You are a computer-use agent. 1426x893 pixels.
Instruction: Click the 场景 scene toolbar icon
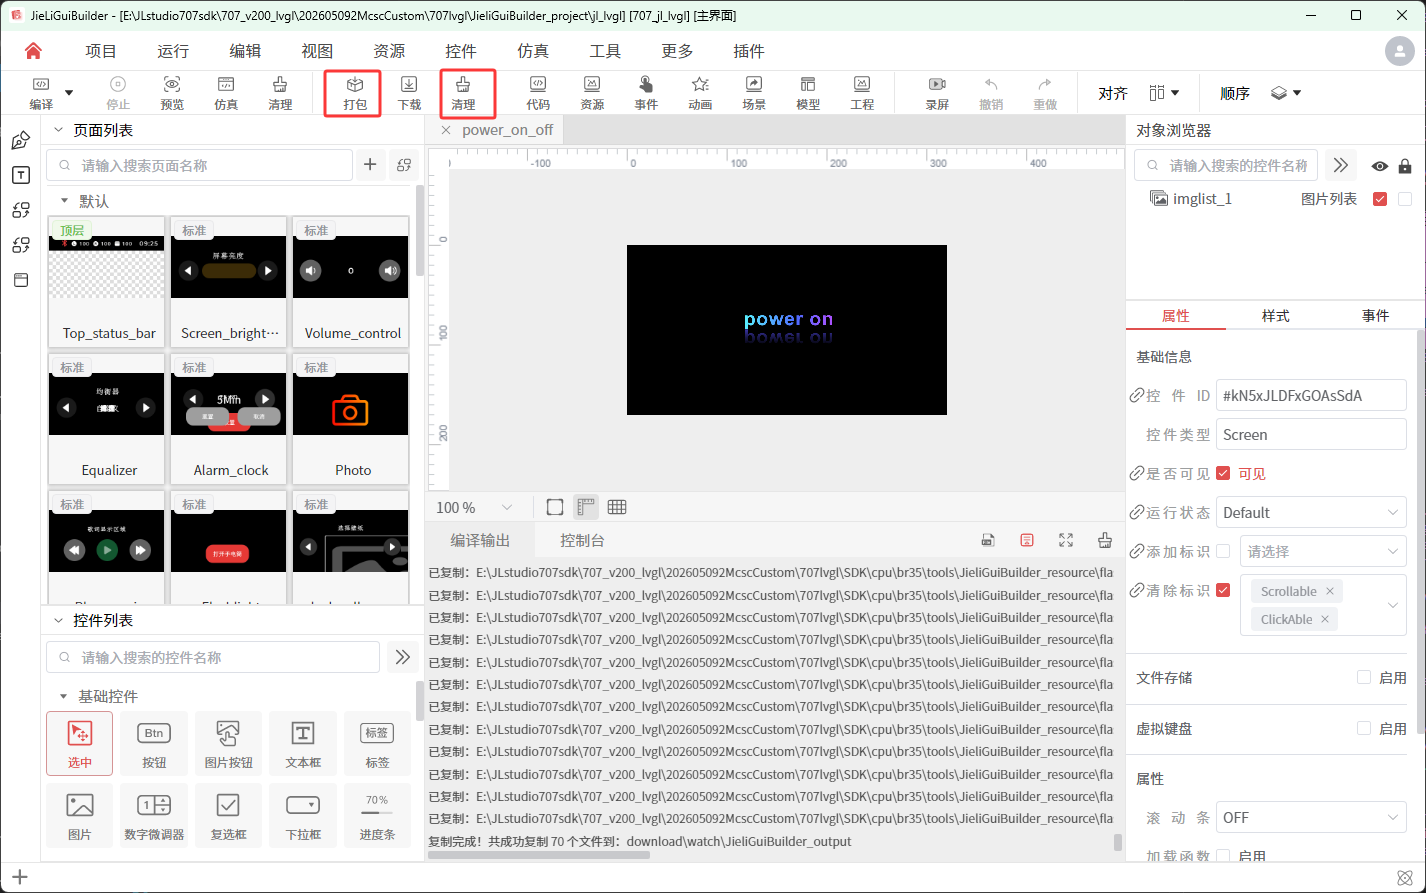(x=754, y=93)
